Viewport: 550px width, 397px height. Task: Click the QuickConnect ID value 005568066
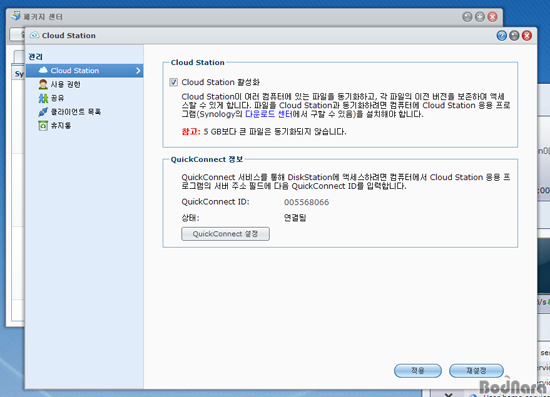pos(306,202)
